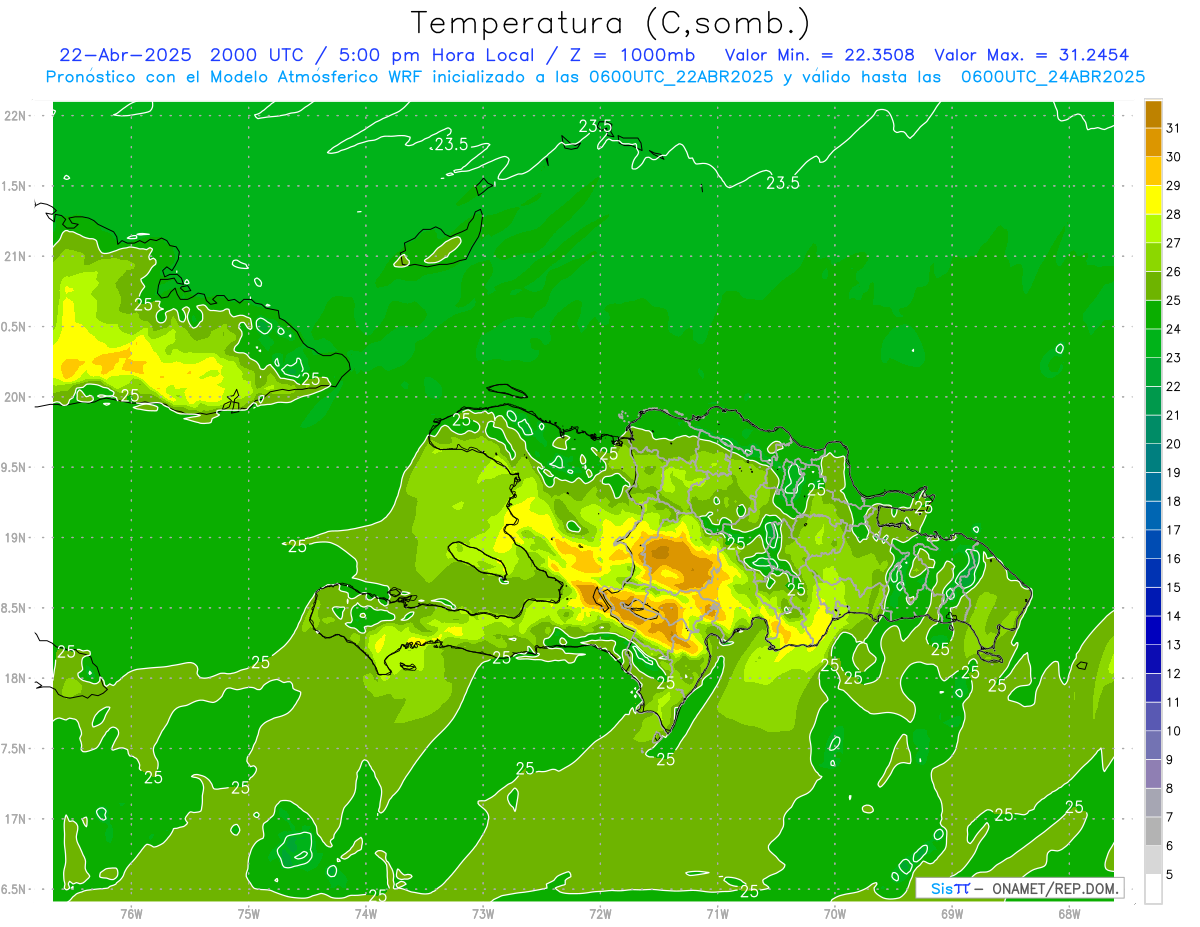Click the "15" legend value

(x=1173, y=588)
